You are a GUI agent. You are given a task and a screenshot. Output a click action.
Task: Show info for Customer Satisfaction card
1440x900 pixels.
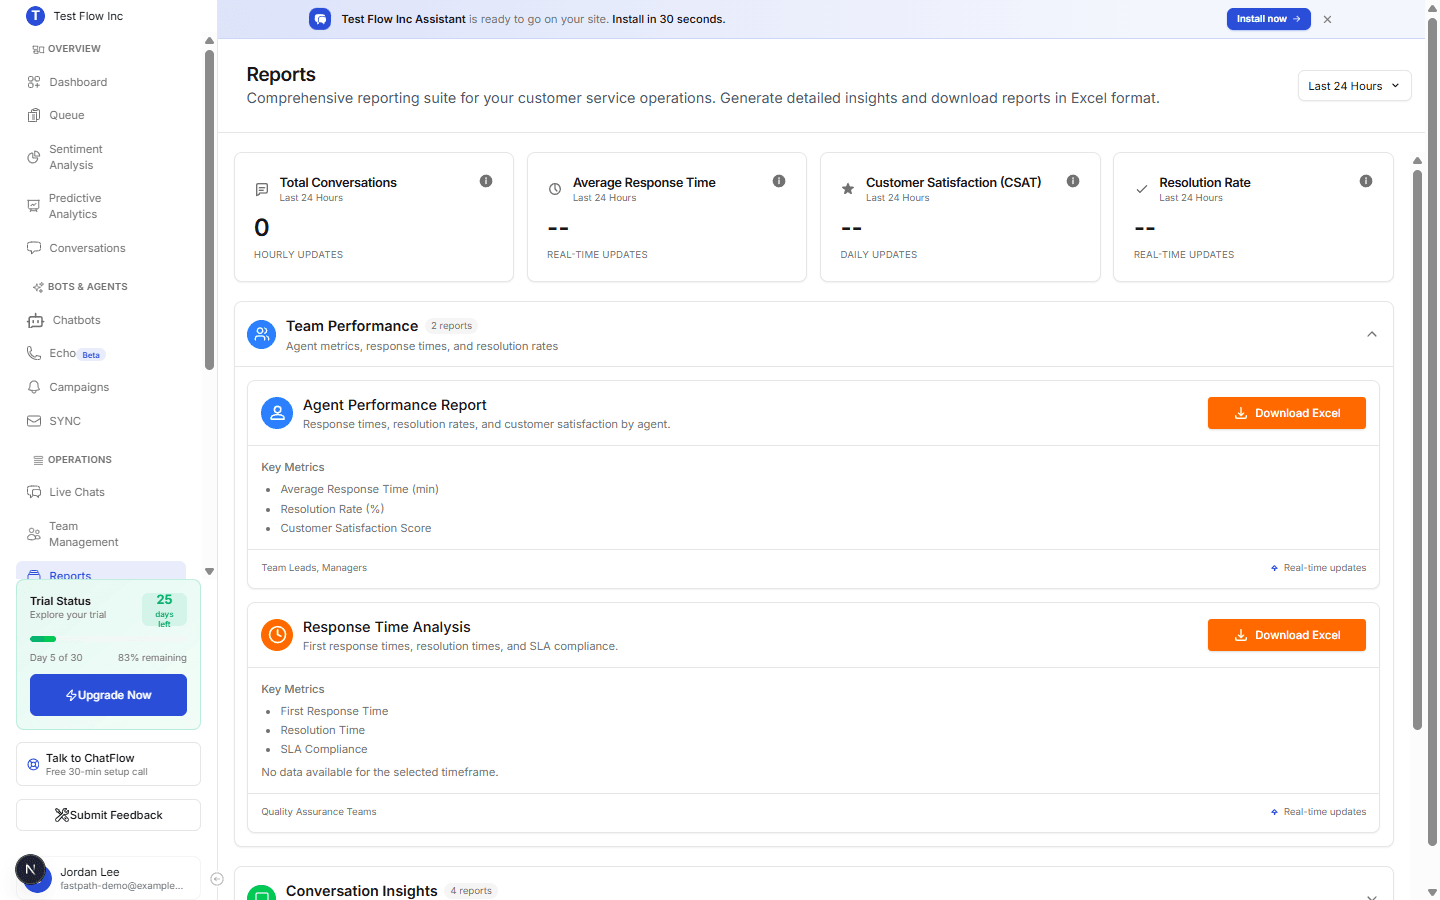[1073, 181]
